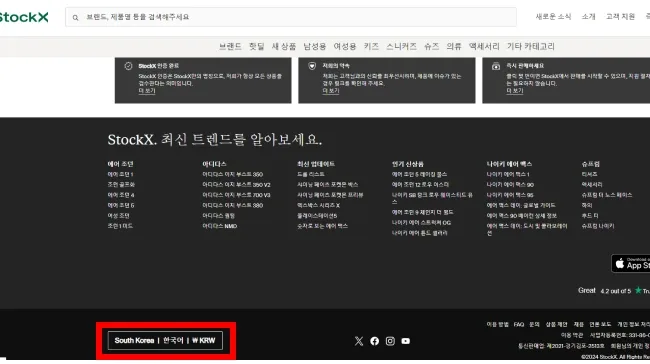Open the 핫딜 menu
Screen dimensions: 650x364
[x=257, y=46]
